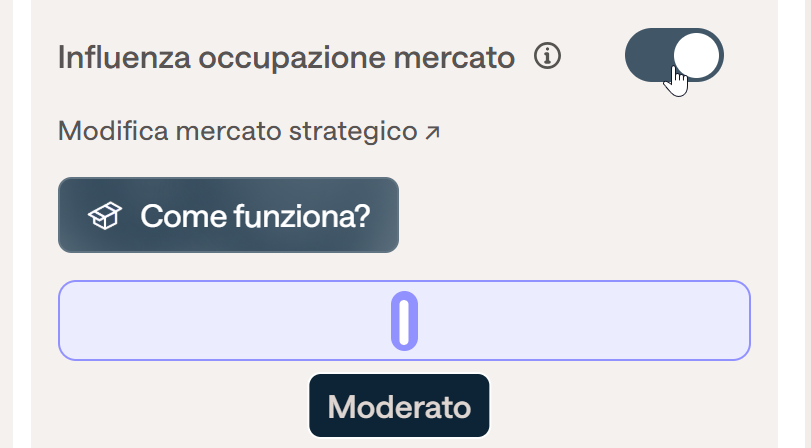This screenshot has width=811, height=448.
Task: Click the diagonal arrow next to strategico
Action: (x=432, y=133)
